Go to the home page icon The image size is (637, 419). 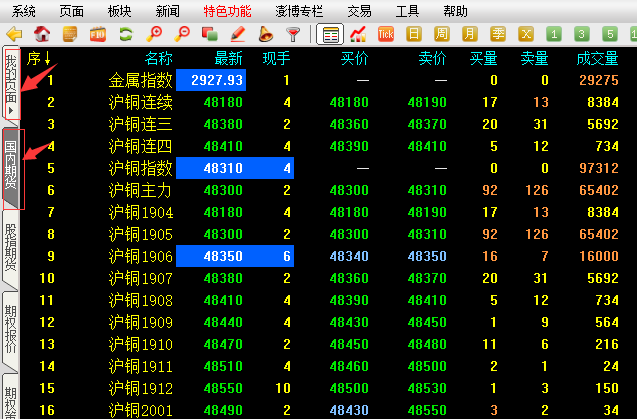[42, 34]
